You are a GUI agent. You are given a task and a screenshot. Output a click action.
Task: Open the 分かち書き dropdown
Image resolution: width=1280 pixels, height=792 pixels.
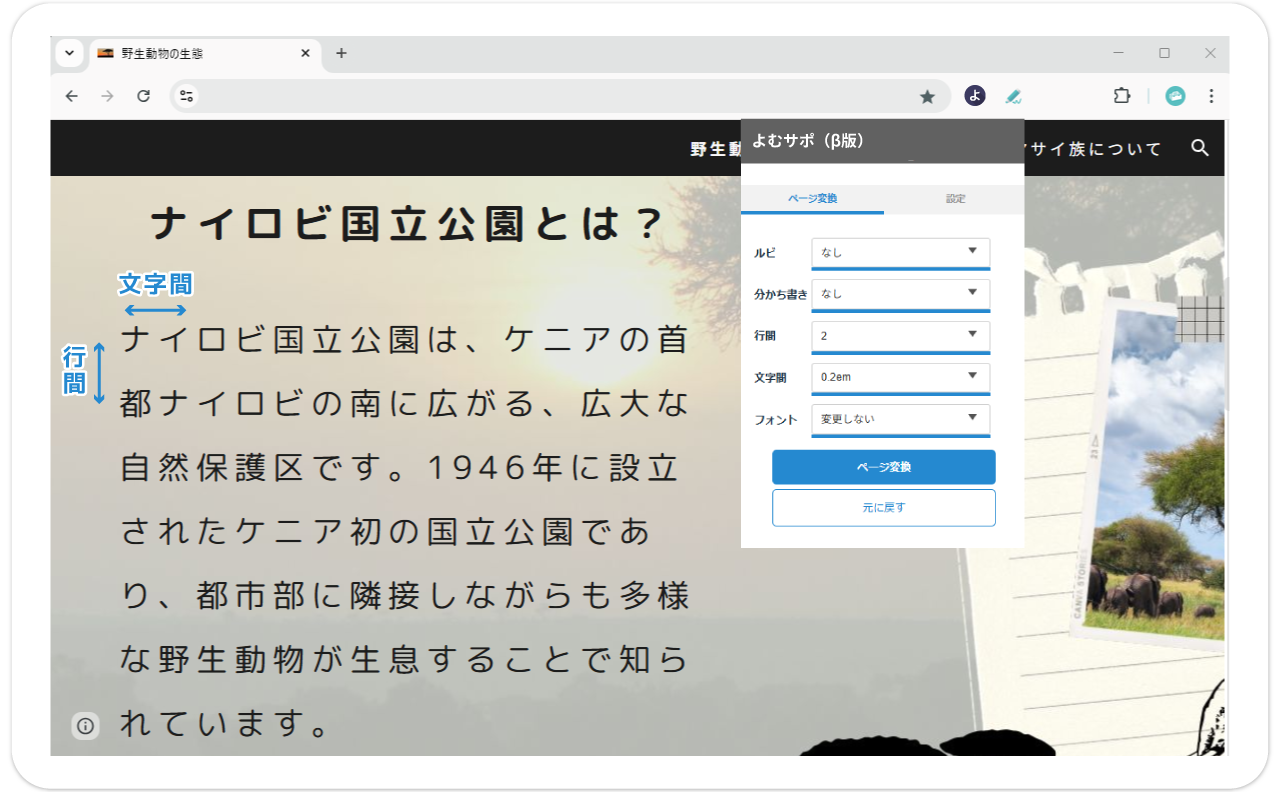(900, 294)
